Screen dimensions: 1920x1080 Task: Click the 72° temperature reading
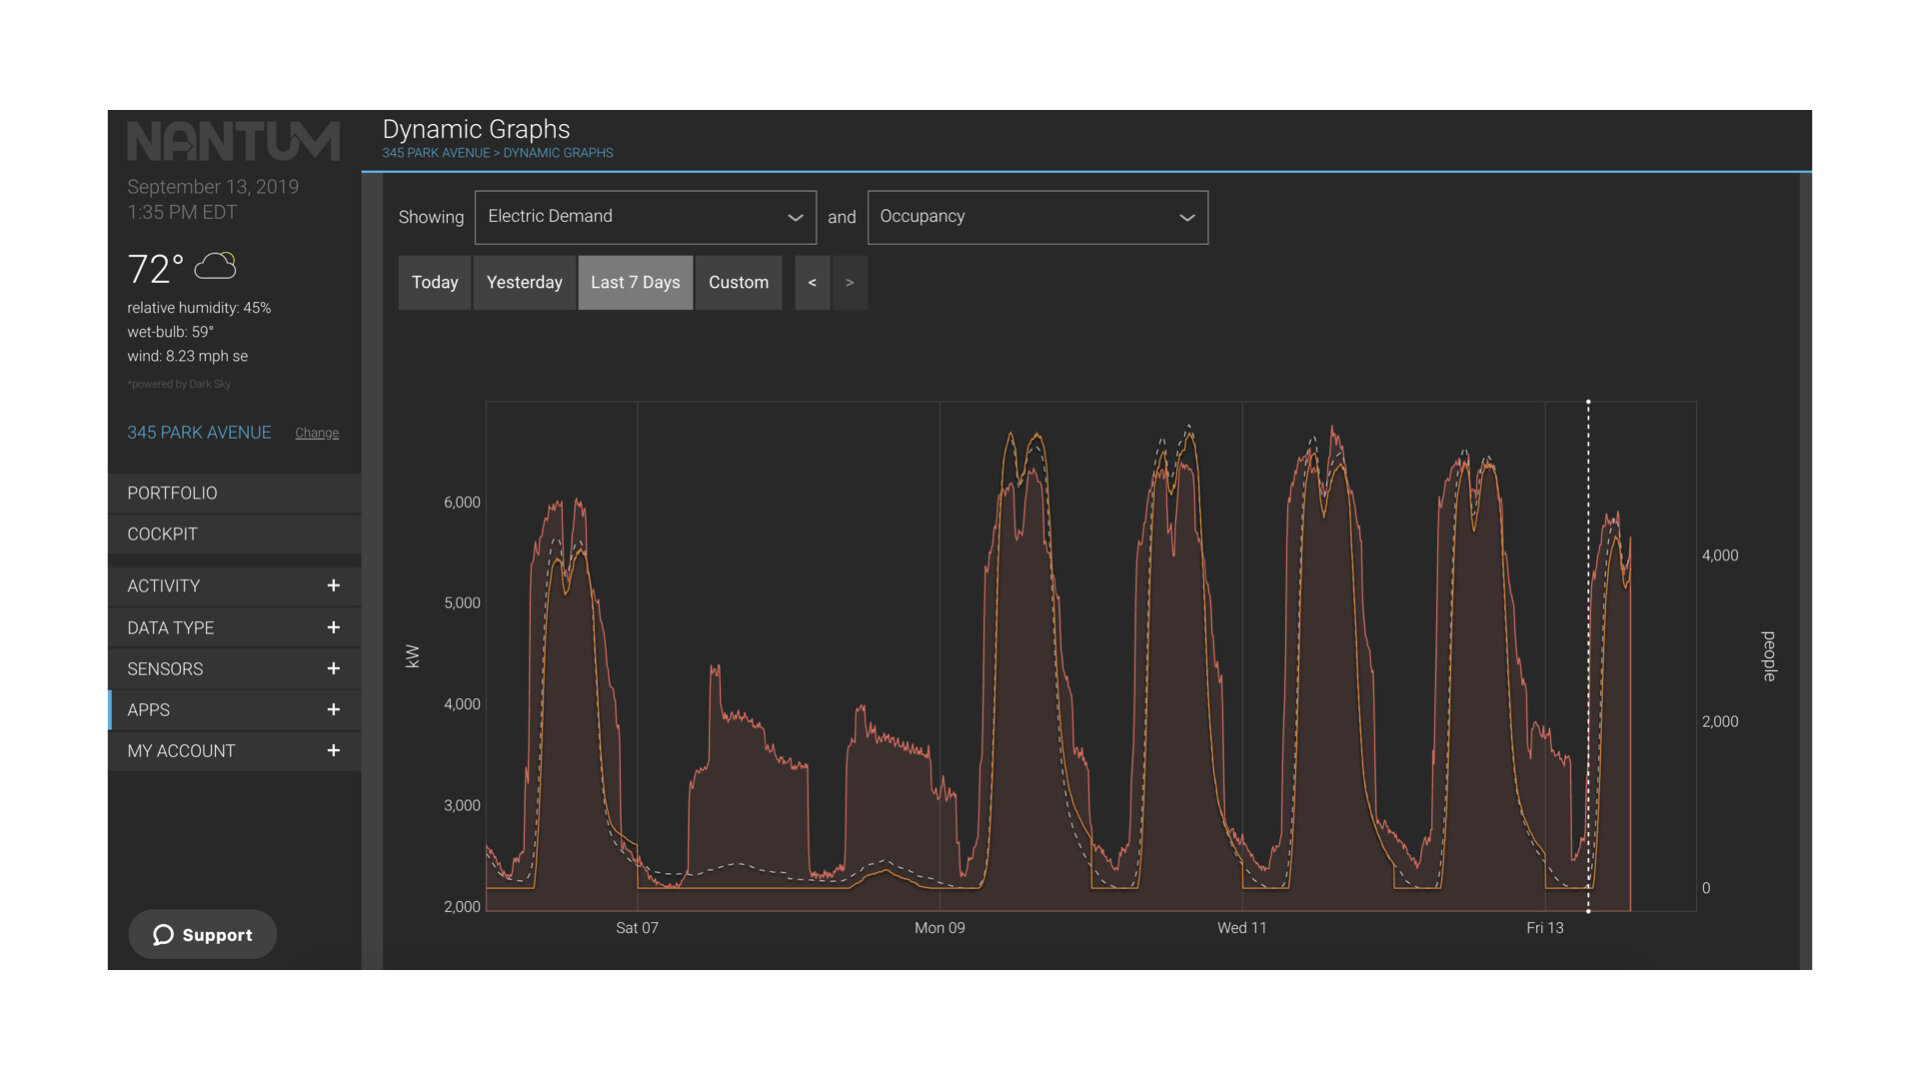155,269
